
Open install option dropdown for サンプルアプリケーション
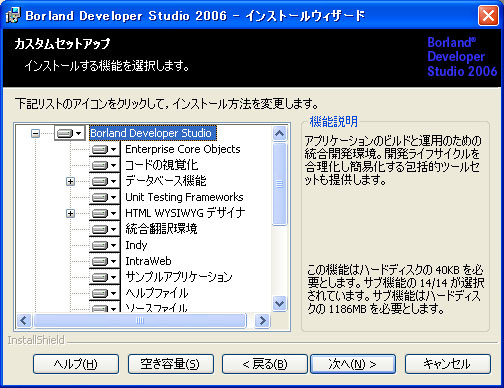point(105,277)
